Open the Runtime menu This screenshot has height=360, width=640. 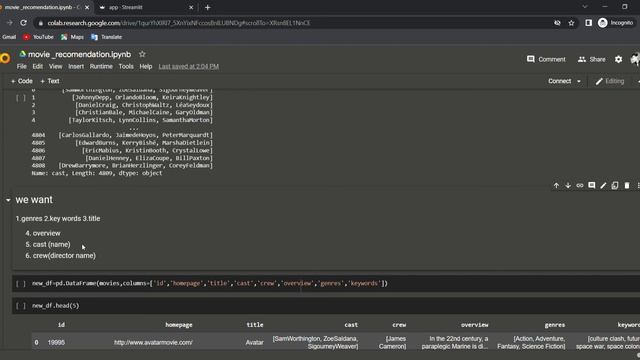tap(101, 67)
